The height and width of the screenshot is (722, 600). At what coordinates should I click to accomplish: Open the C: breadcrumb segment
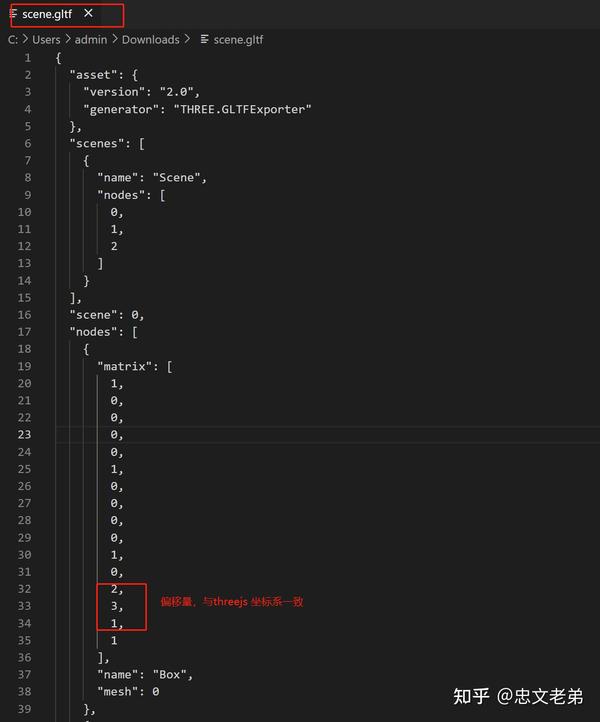(x=12, y=40)
